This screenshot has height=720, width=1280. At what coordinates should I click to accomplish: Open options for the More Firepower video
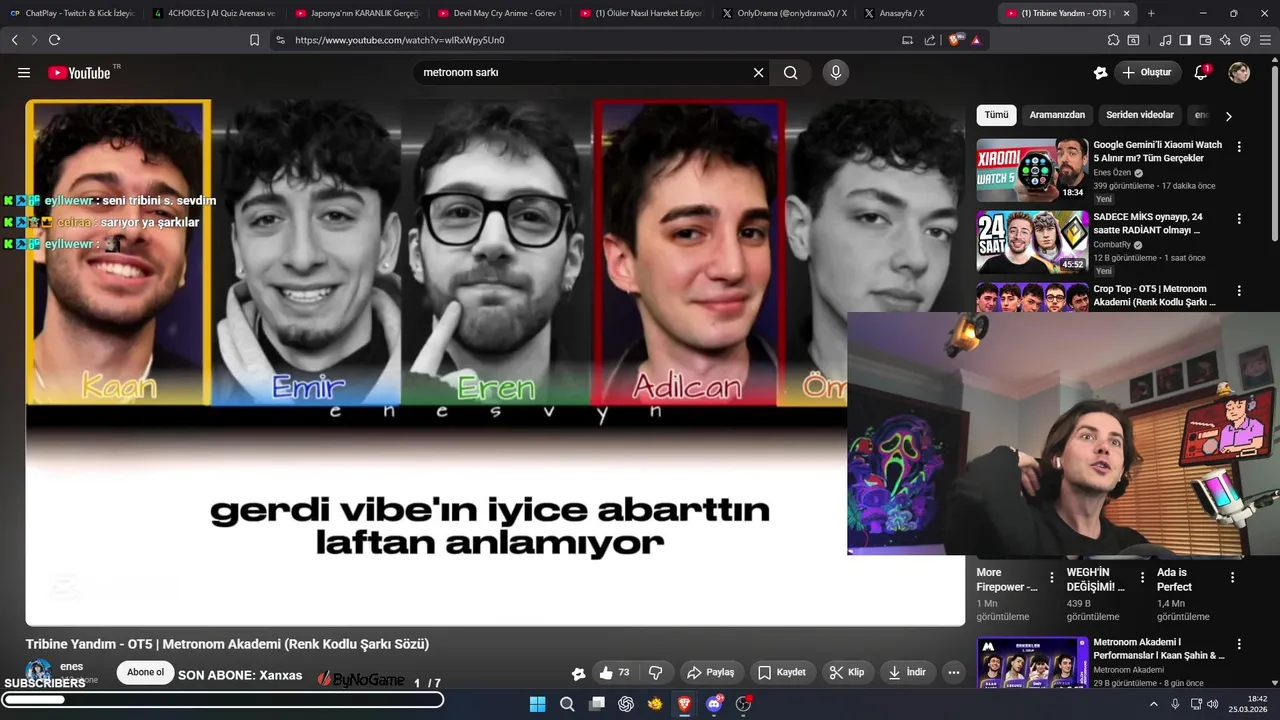[1051, 577]
